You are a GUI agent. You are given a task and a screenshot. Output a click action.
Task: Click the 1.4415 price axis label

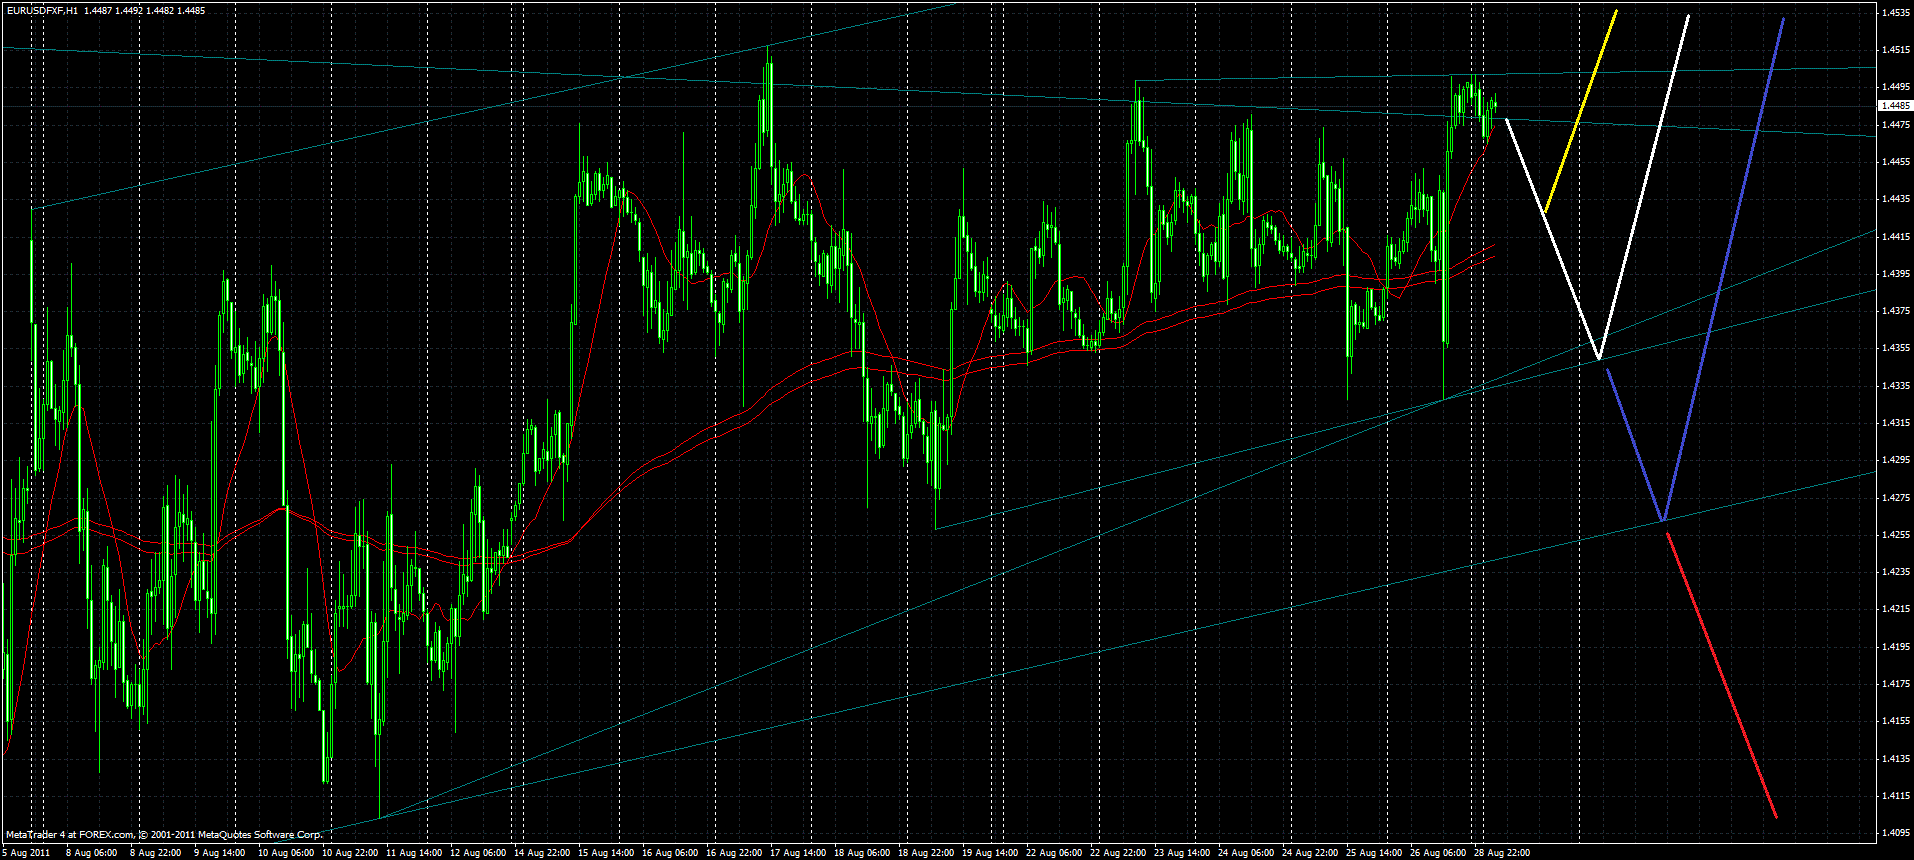pos(1895,236)
